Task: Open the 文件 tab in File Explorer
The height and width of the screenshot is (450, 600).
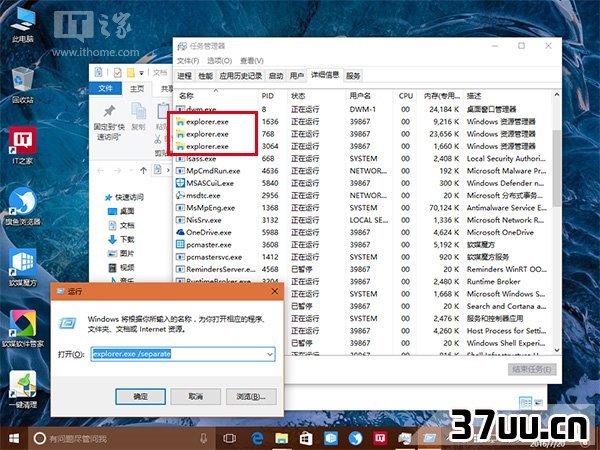Action: tap(105, 88)
